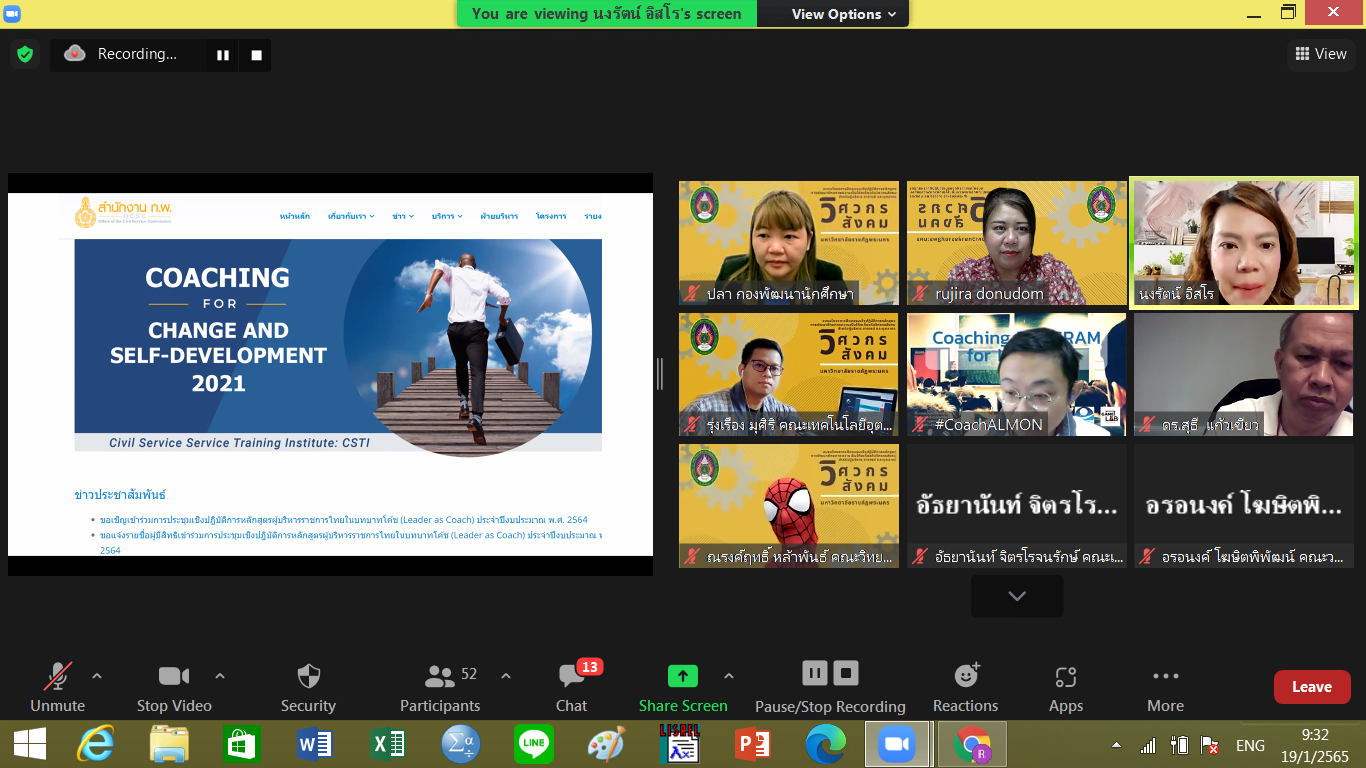Click the red Leave button
This screenshot has height=768, width=1366.
pyautogui.click(x=1311, y=687)
